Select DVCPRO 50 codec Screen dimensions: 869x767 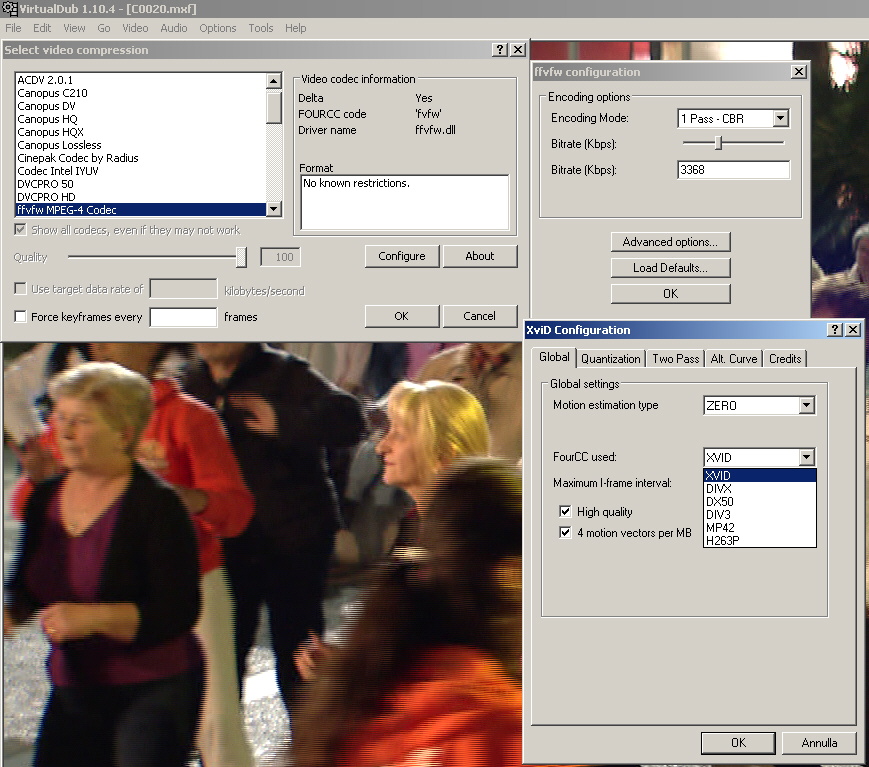[x=141, y=184]
